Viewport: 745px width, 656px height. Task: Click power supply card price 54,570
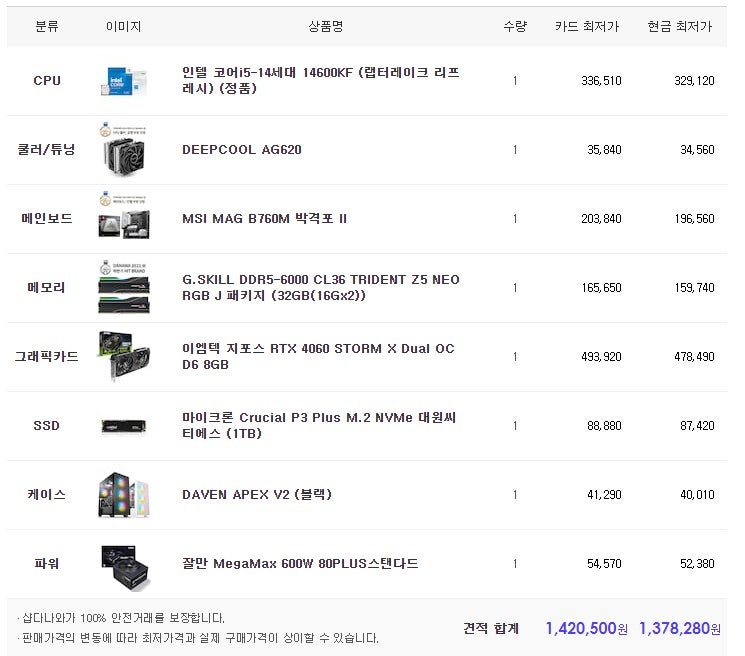pyautogui.click(x=604, y=563)
